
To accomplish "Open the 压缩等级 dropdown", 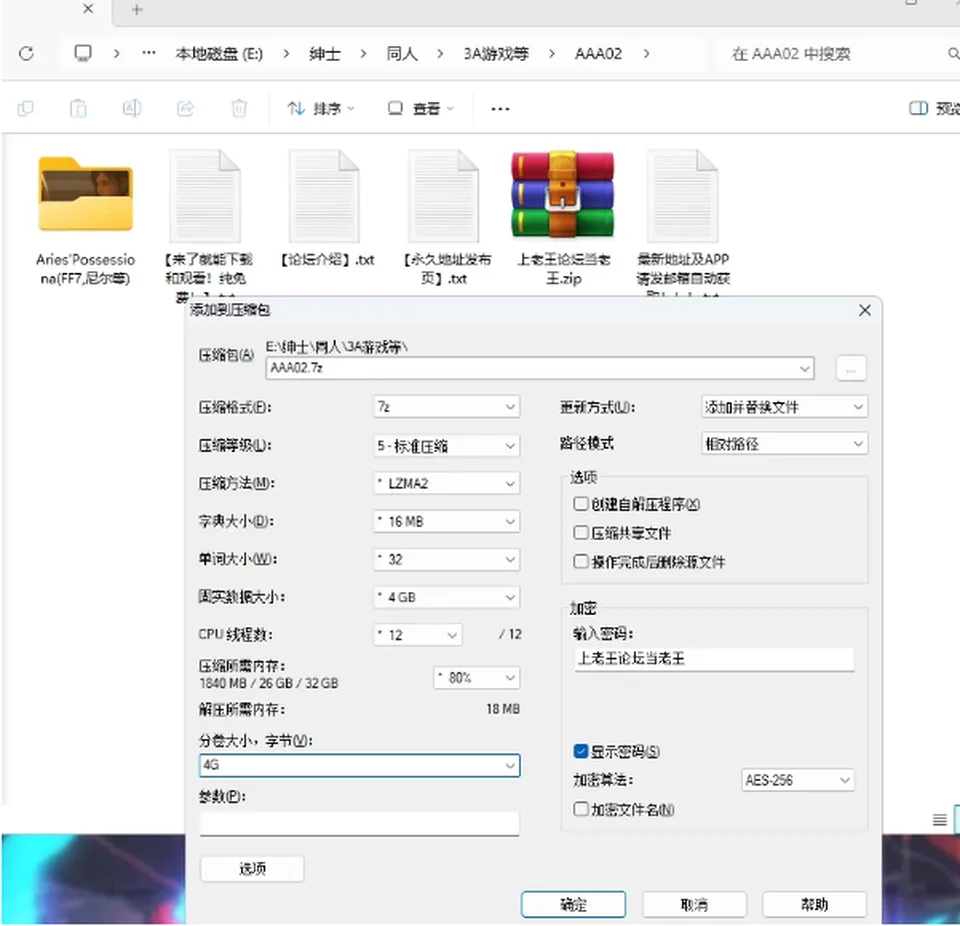I will pyautogui.click(x=447, y=446).
